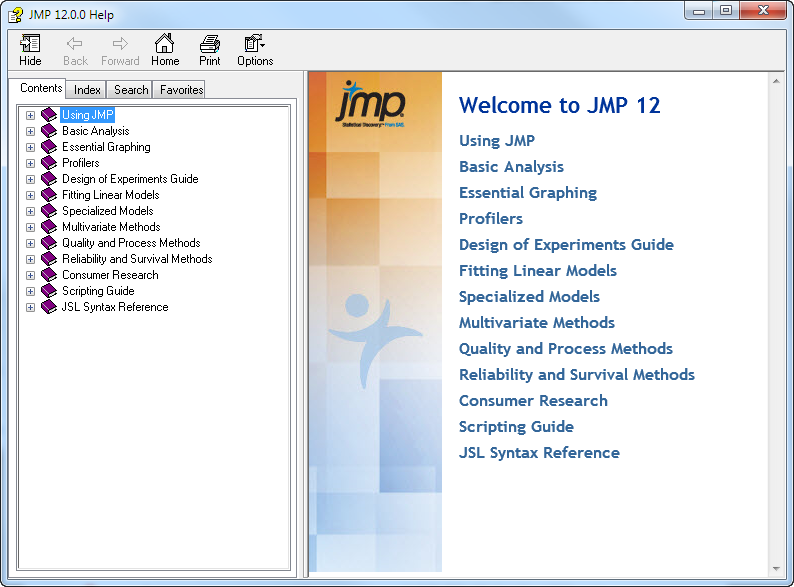Select Using JMP in contents tree
Screen dimensions: 794x587
88,115
